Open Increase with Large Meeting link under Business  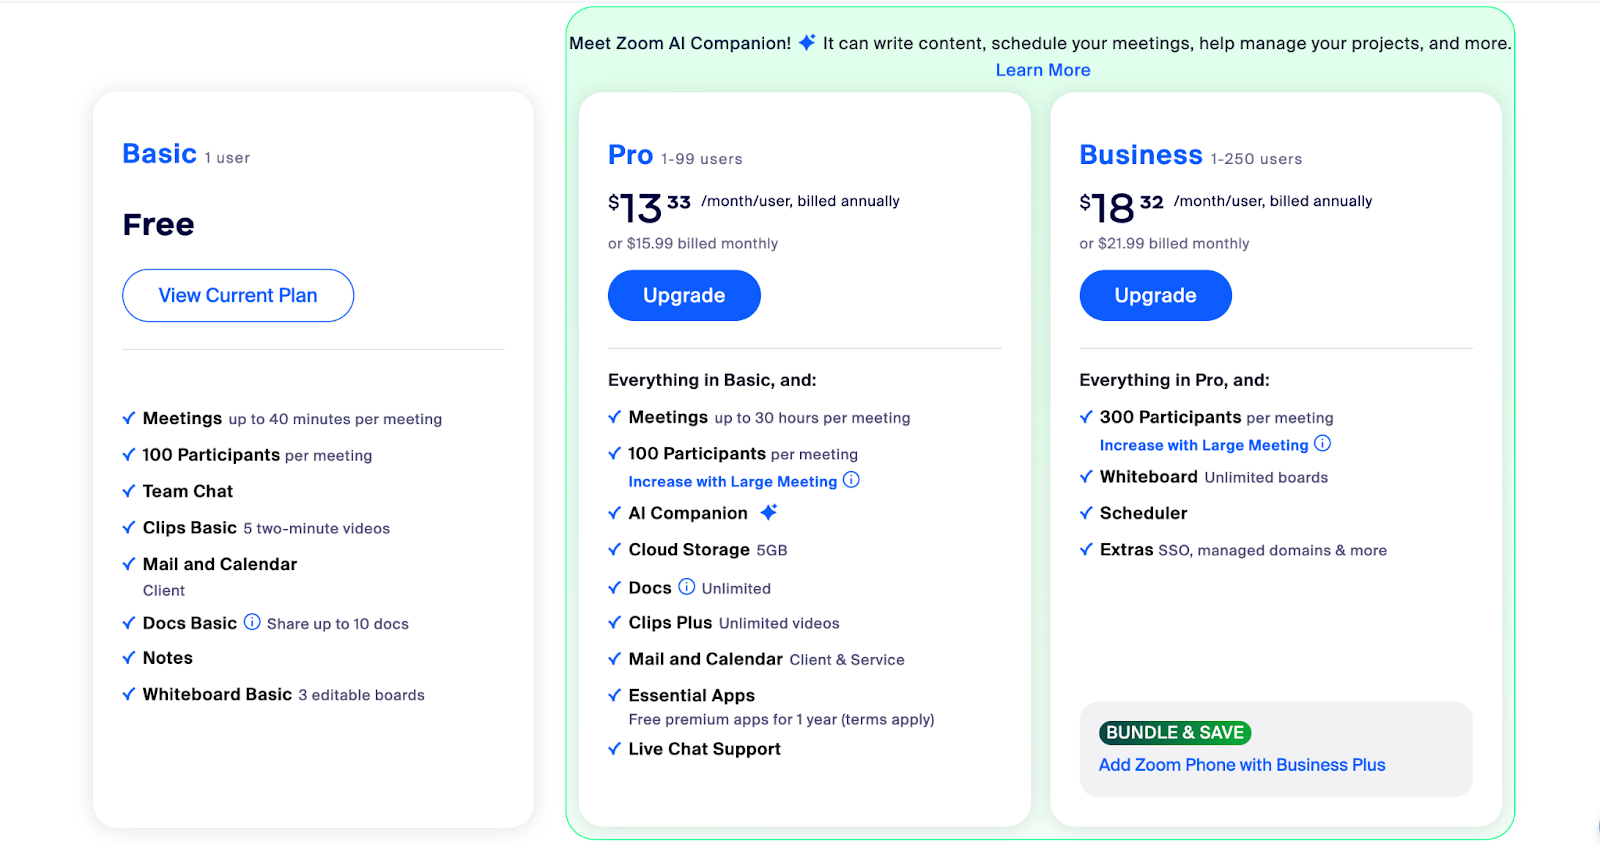coord(1204,446)
